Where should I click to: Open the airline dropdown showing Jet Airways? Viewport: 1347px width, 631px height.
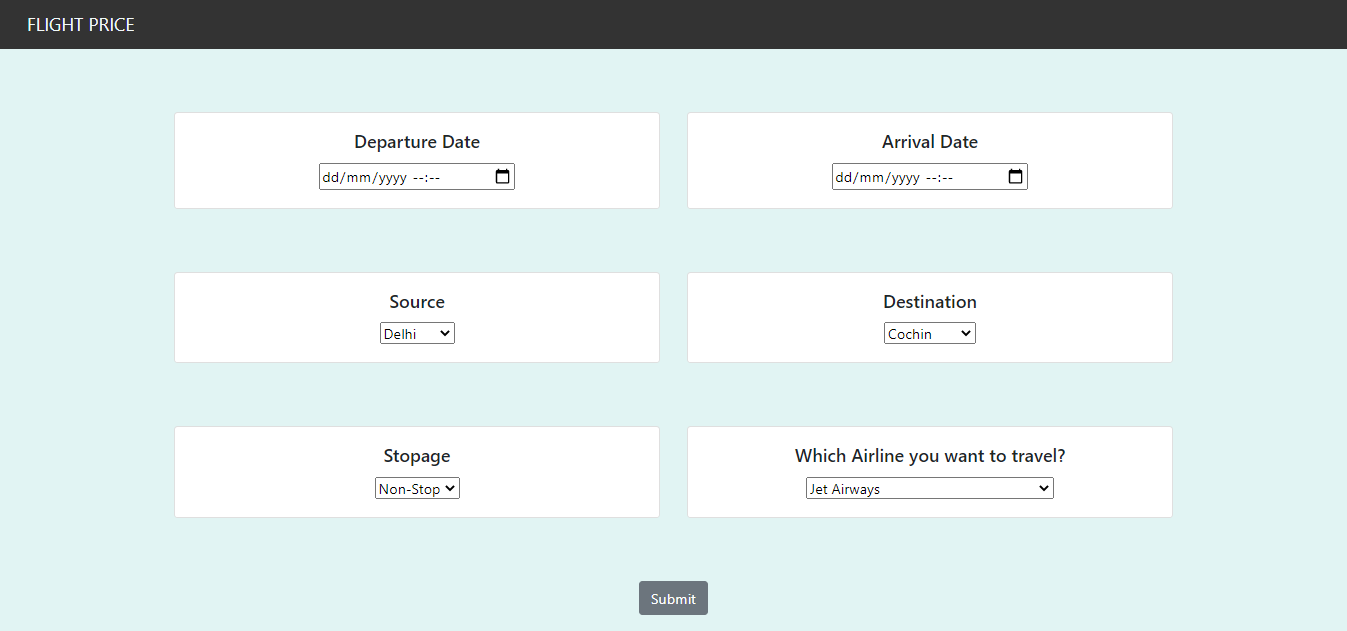tap(930, 488)
